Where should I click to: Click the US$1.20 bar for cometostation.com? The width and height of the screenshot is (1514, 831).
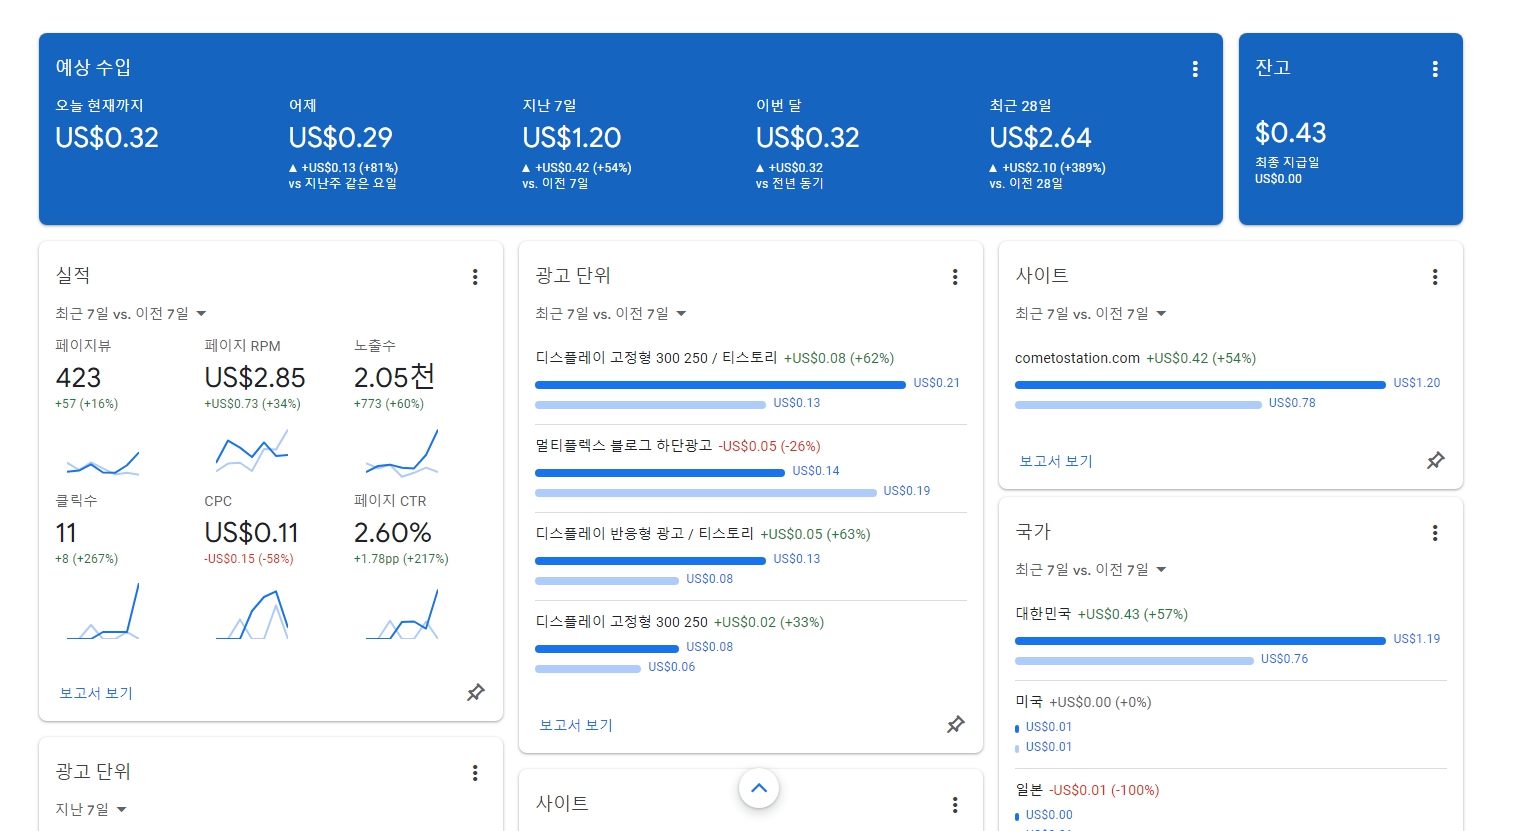pyautogui.click(x=1200, y=384)
